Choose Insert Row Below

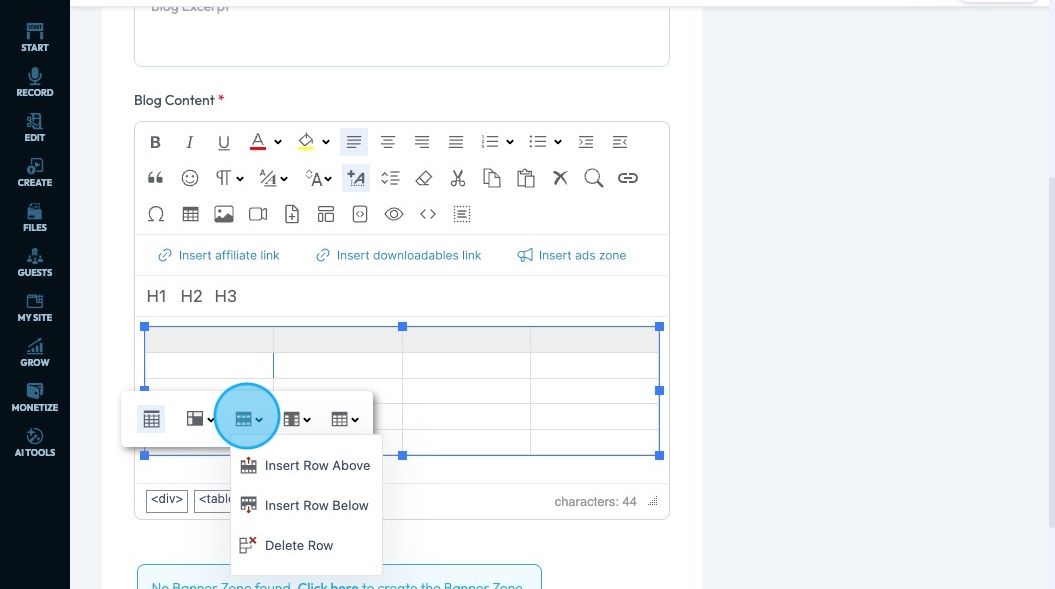(x=306, y=506)
